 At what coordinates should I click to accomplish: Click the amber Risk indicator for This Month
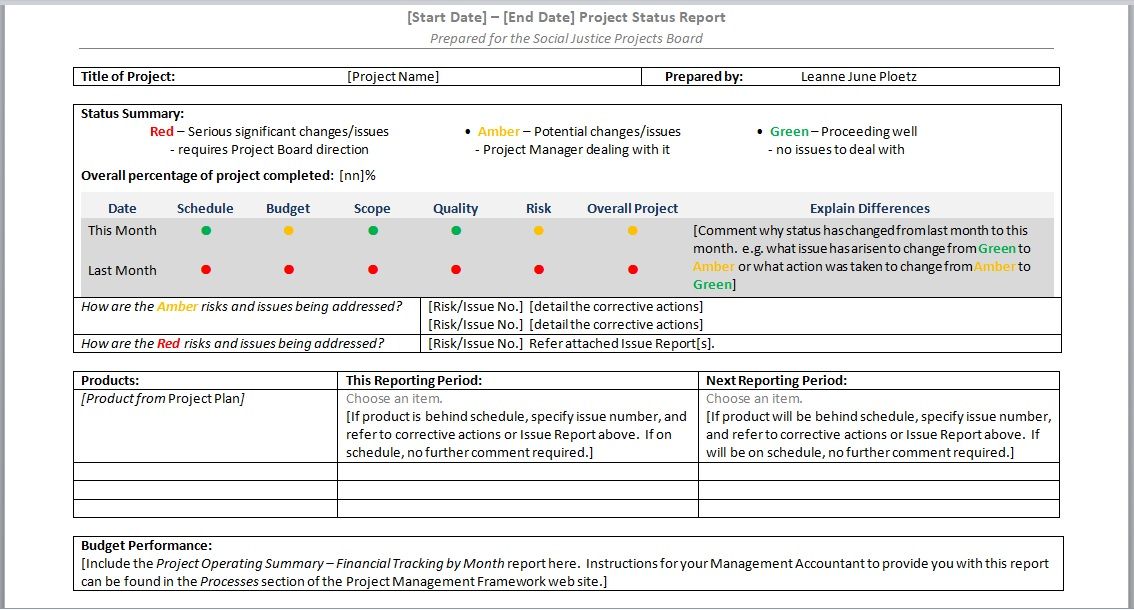[x=538, y=230]
